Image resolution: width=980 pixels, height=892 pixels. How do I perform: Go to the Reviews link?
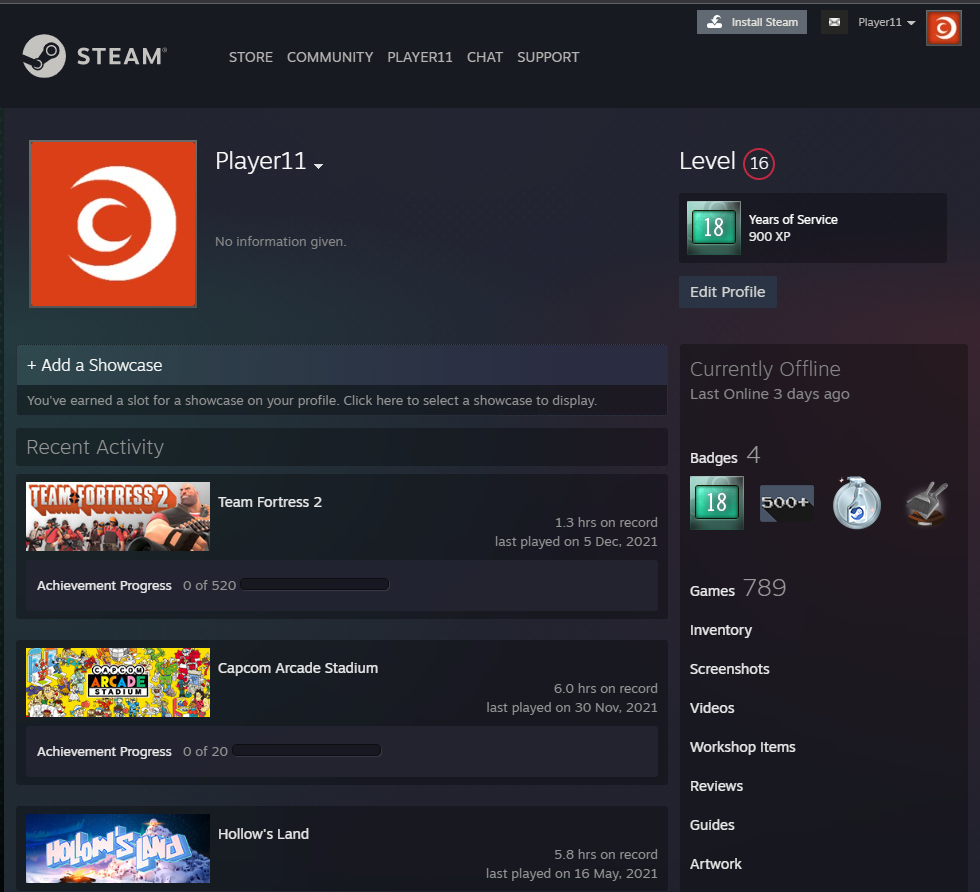[716, 786]
